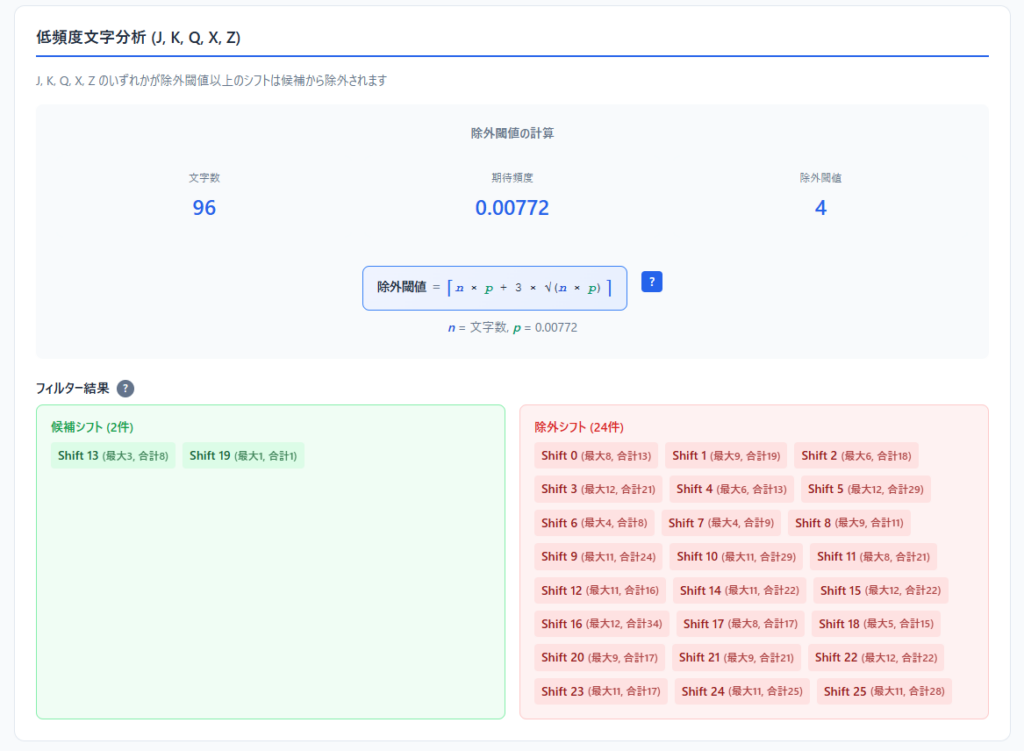This screenshot has height=751, width=1024.
Task: Select the Shift 19 candidate chip
Action: point(243,456)
